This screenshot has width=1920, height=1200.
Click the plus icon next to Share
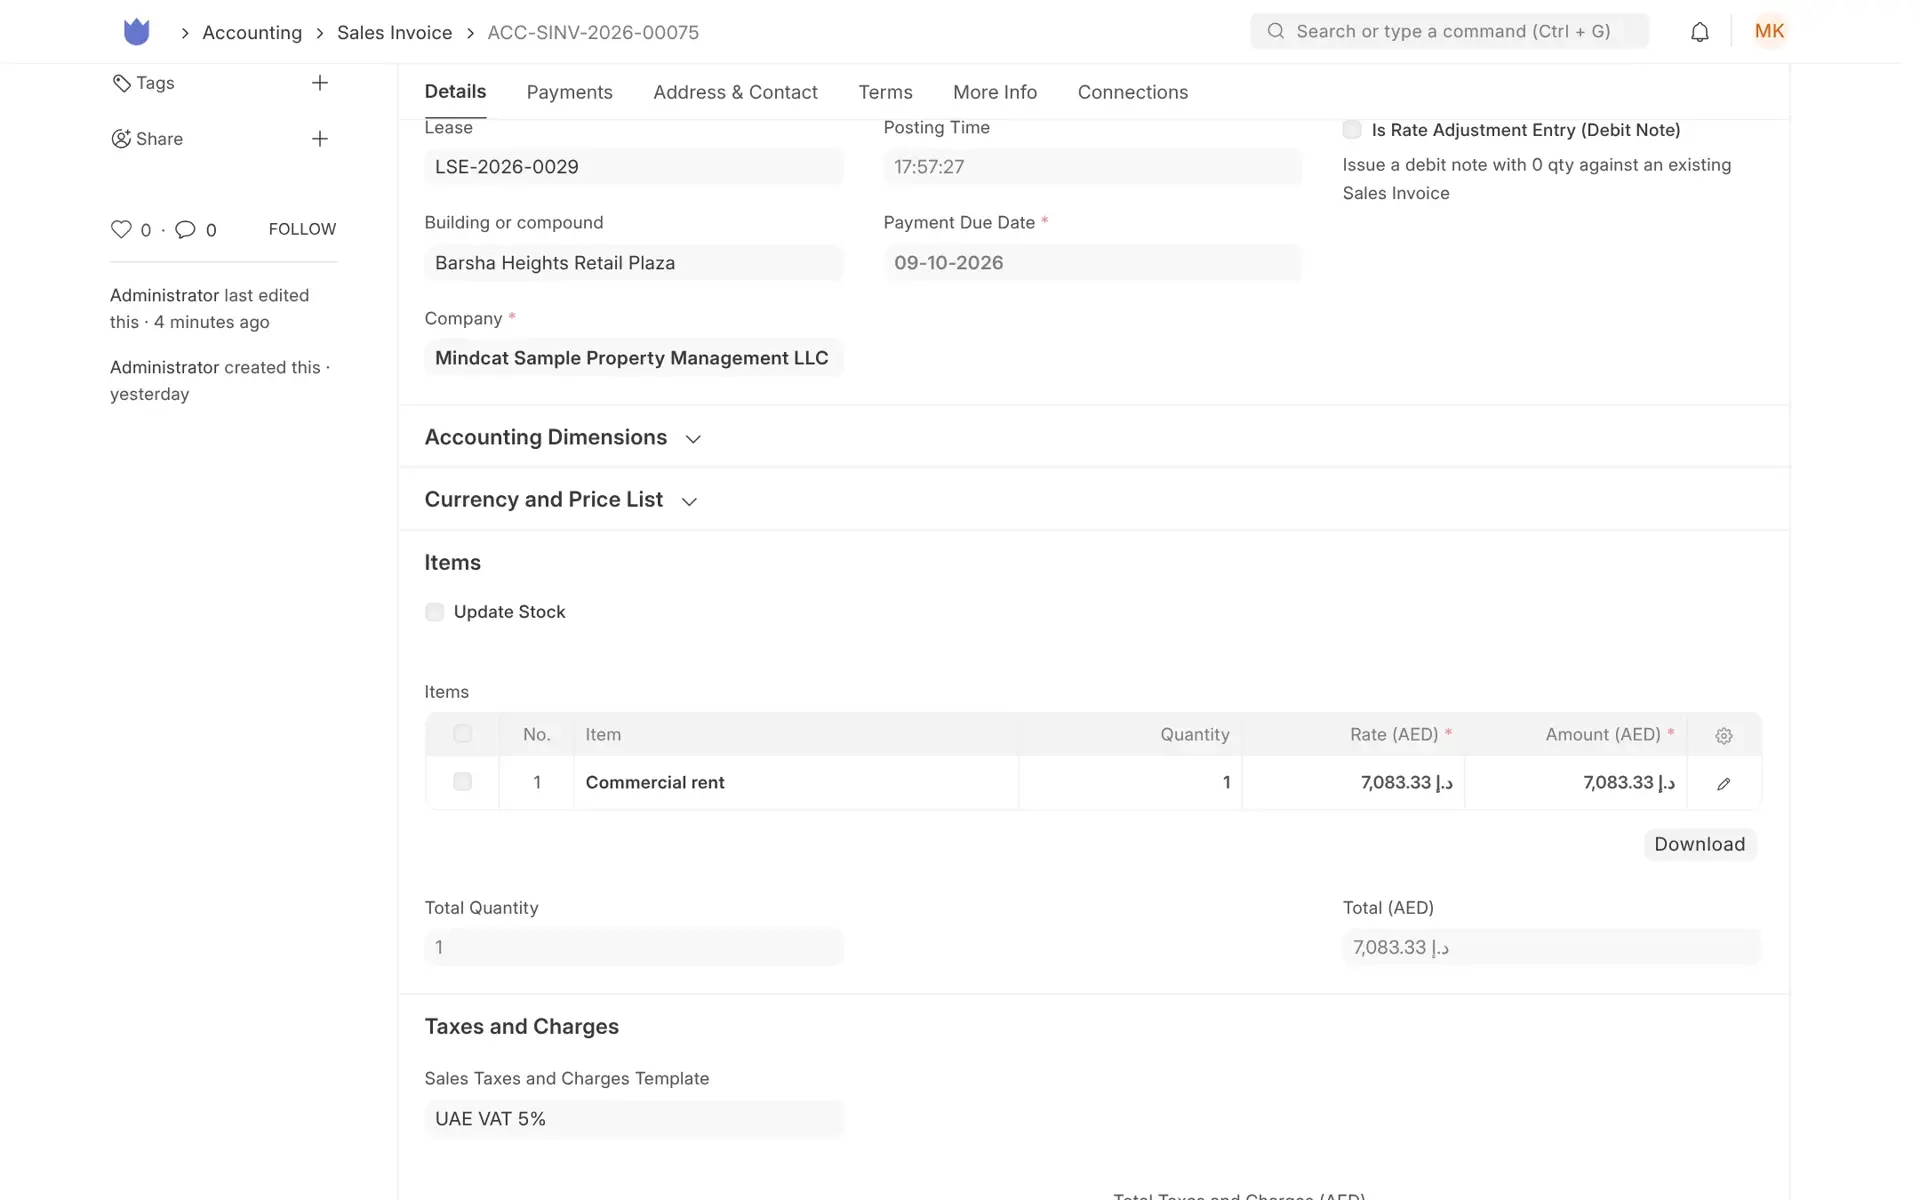click(320, 139)
